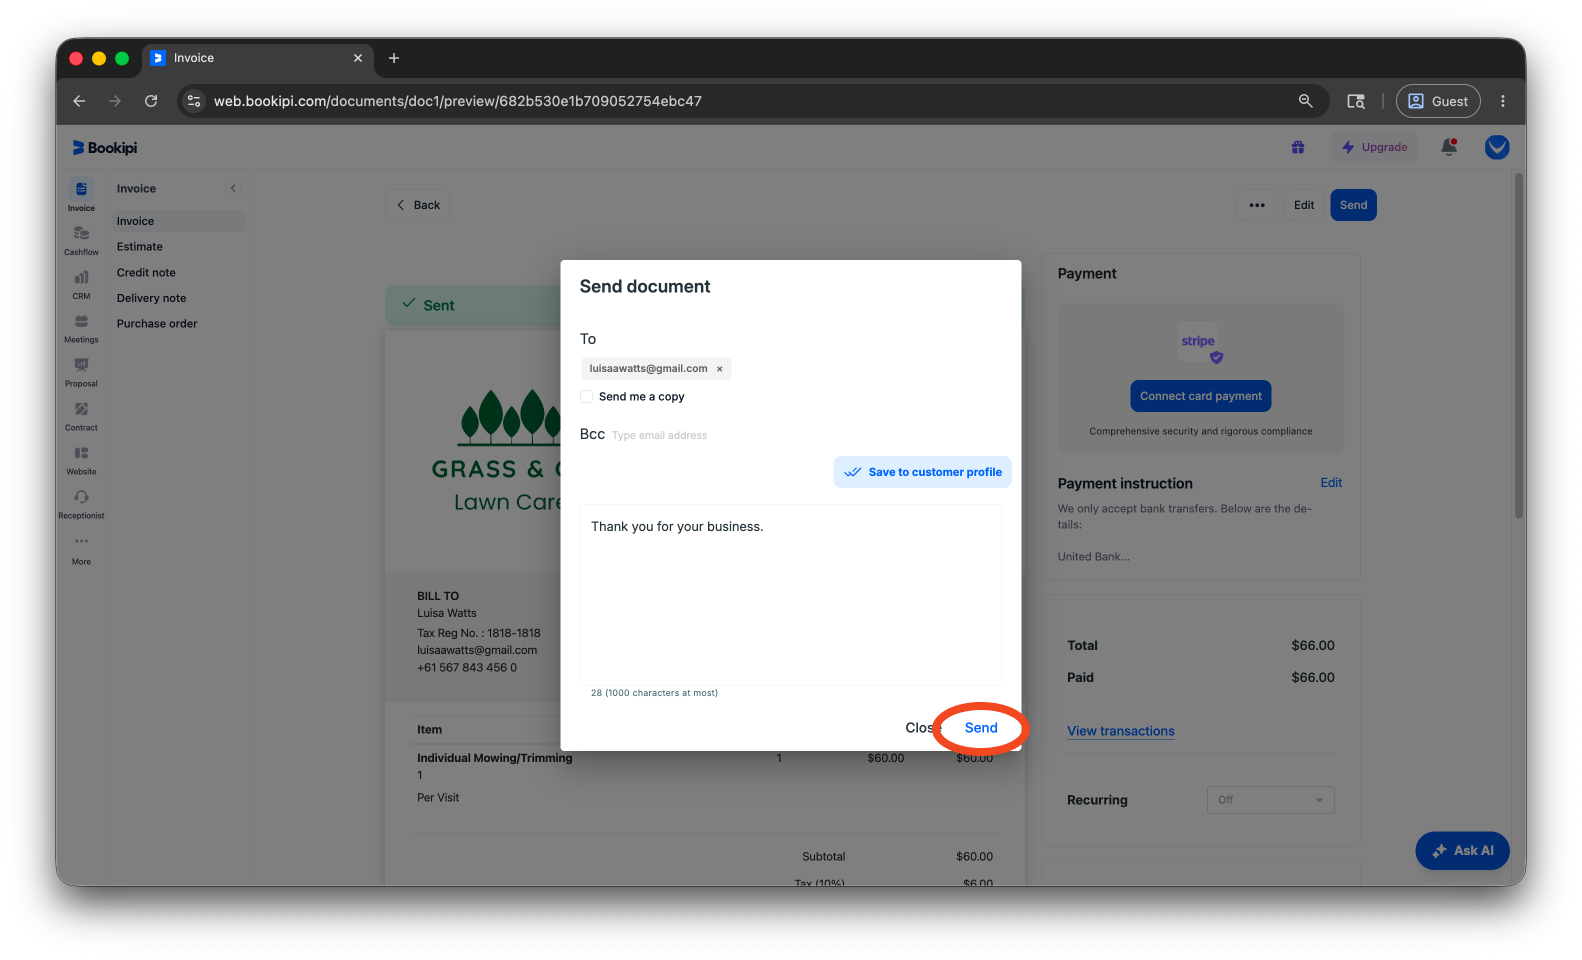Screen dimensions: 1582x960
Task: Click Save to customer profile
Action: [x=922, y=472]
